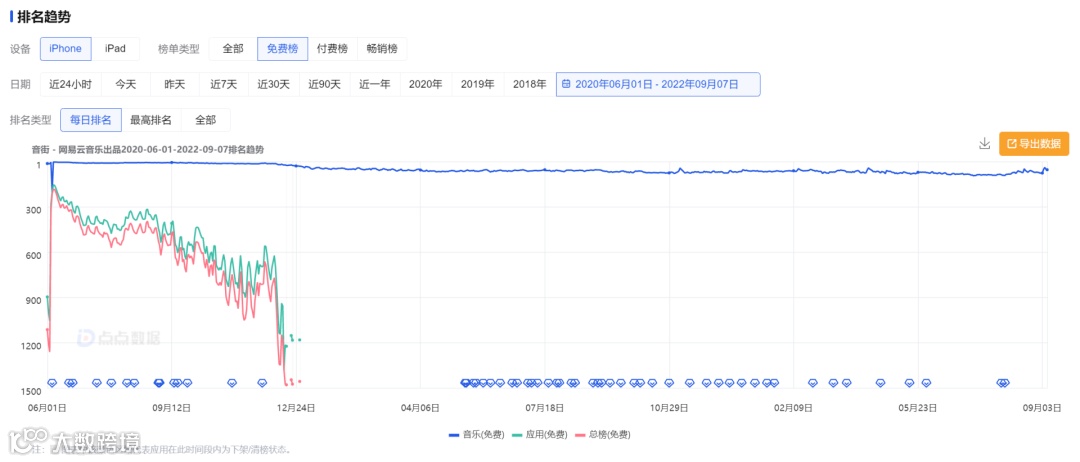Click the 12月24日 axis date label
1080x462 pixels.
(296, 408)
